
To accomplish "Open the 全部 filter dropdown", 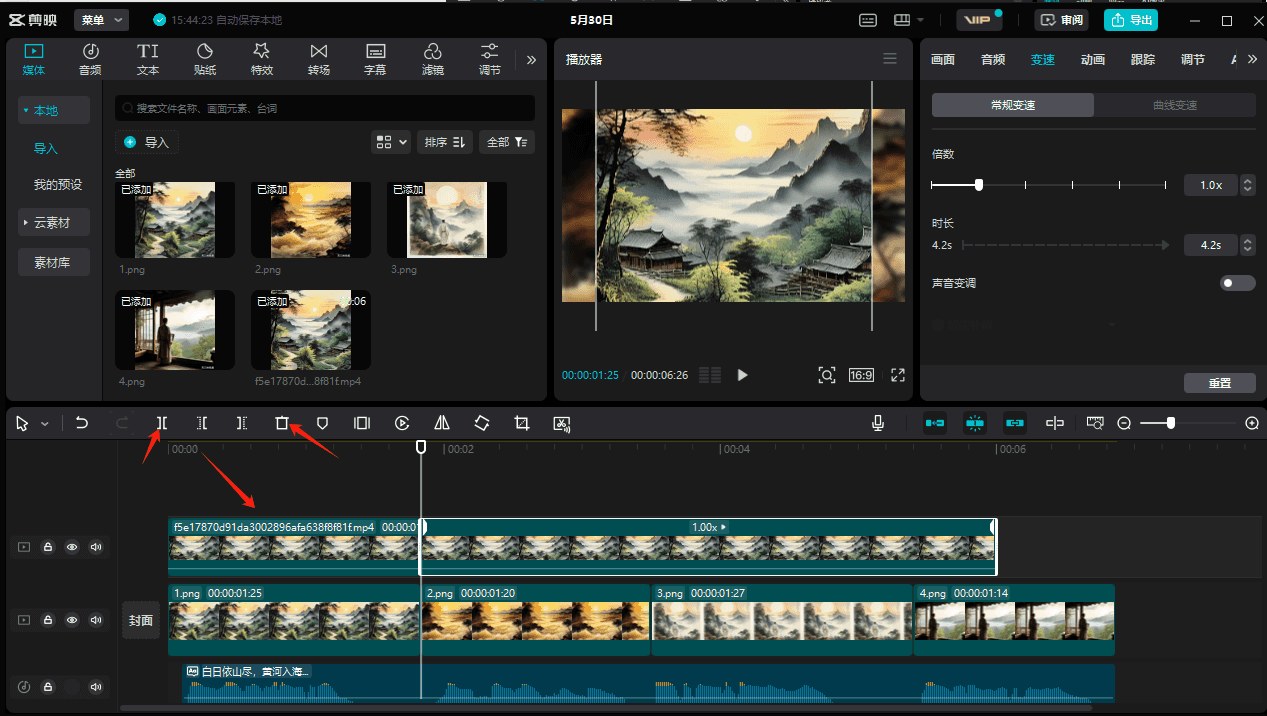I will tap(507, 142).
